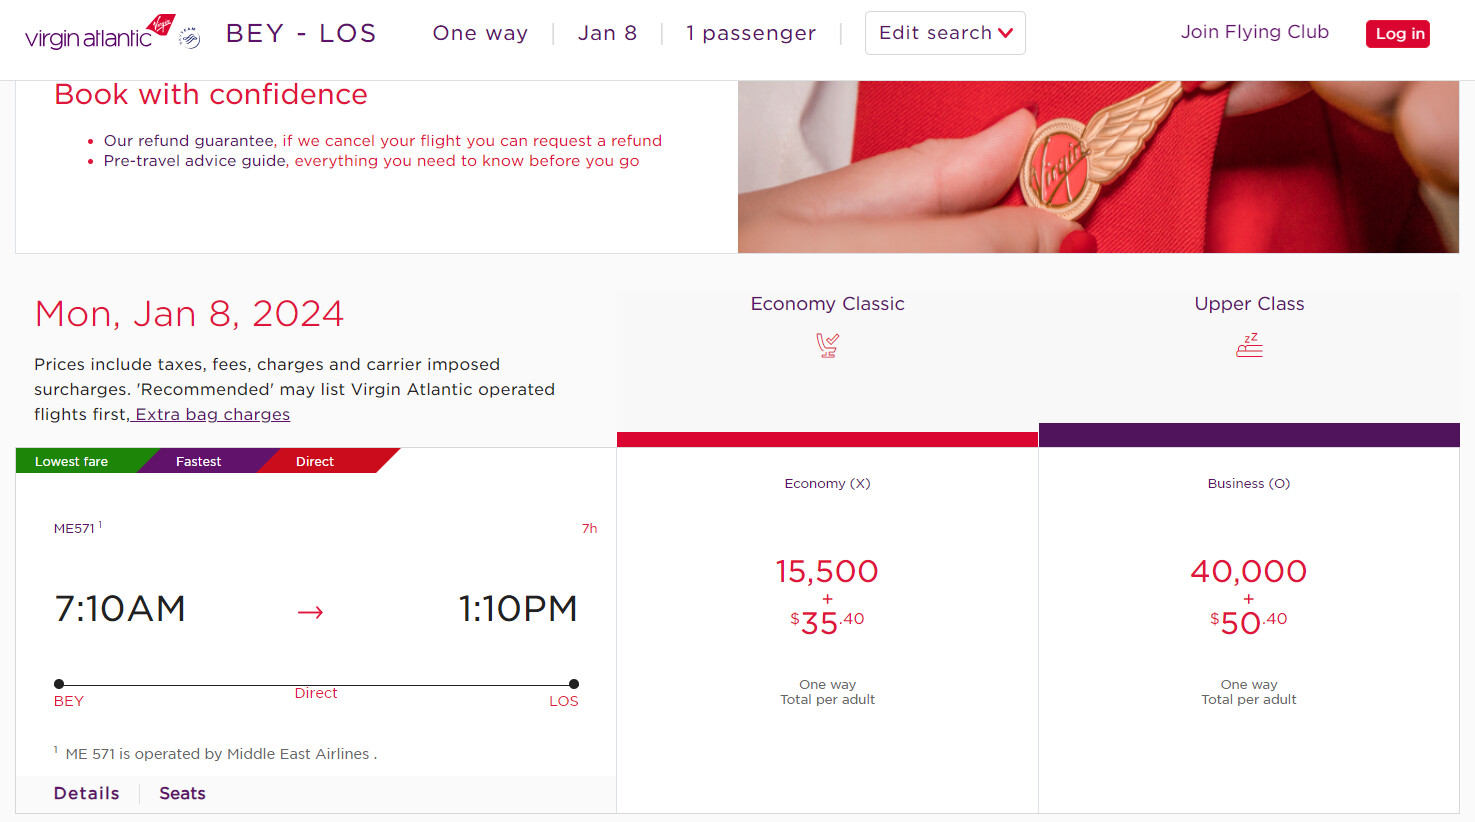The height and width of the screenshot is (822, 1475).
Task: Select Economy Classic cabin column
Action: click(827, 304)
